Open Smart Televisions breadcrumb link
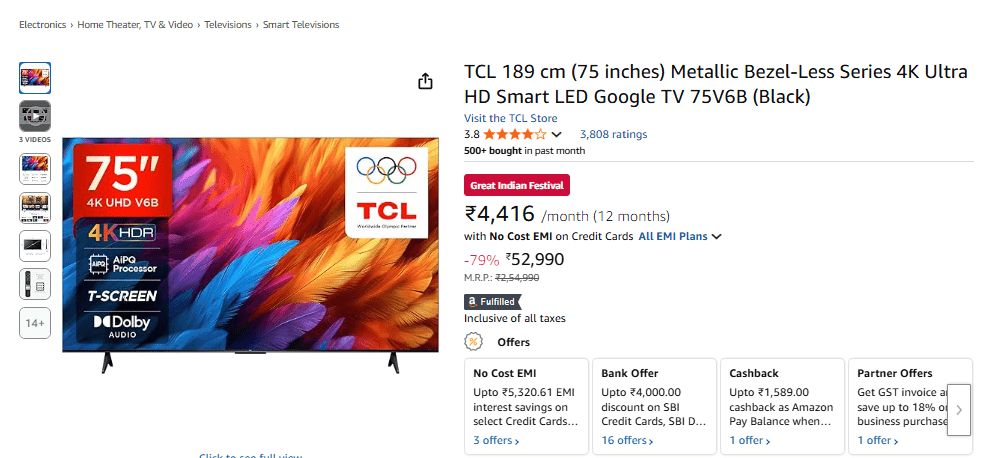The height and width of the screenshot is (458, 992). click(x=300, y=24)
